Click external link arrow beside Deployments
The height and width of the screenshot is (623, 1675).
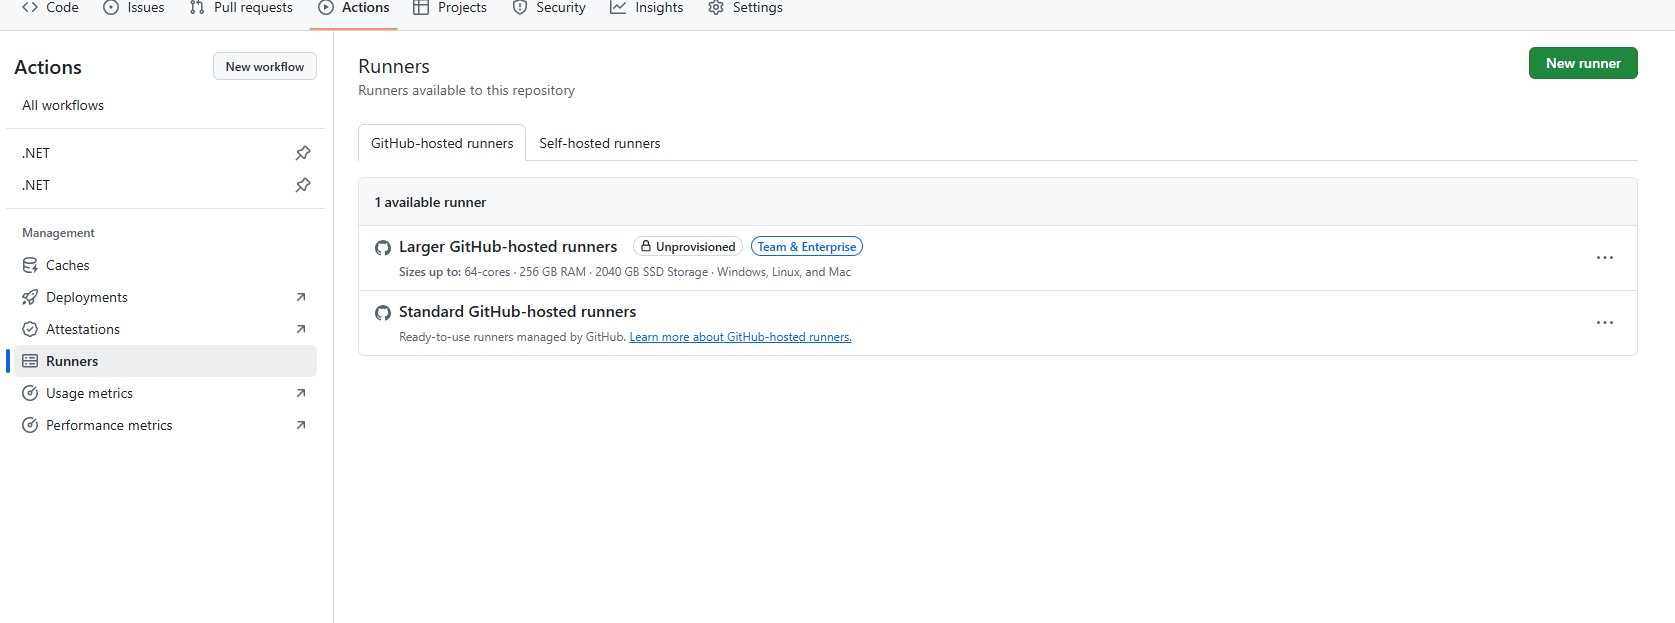click(x=301, y=297)
